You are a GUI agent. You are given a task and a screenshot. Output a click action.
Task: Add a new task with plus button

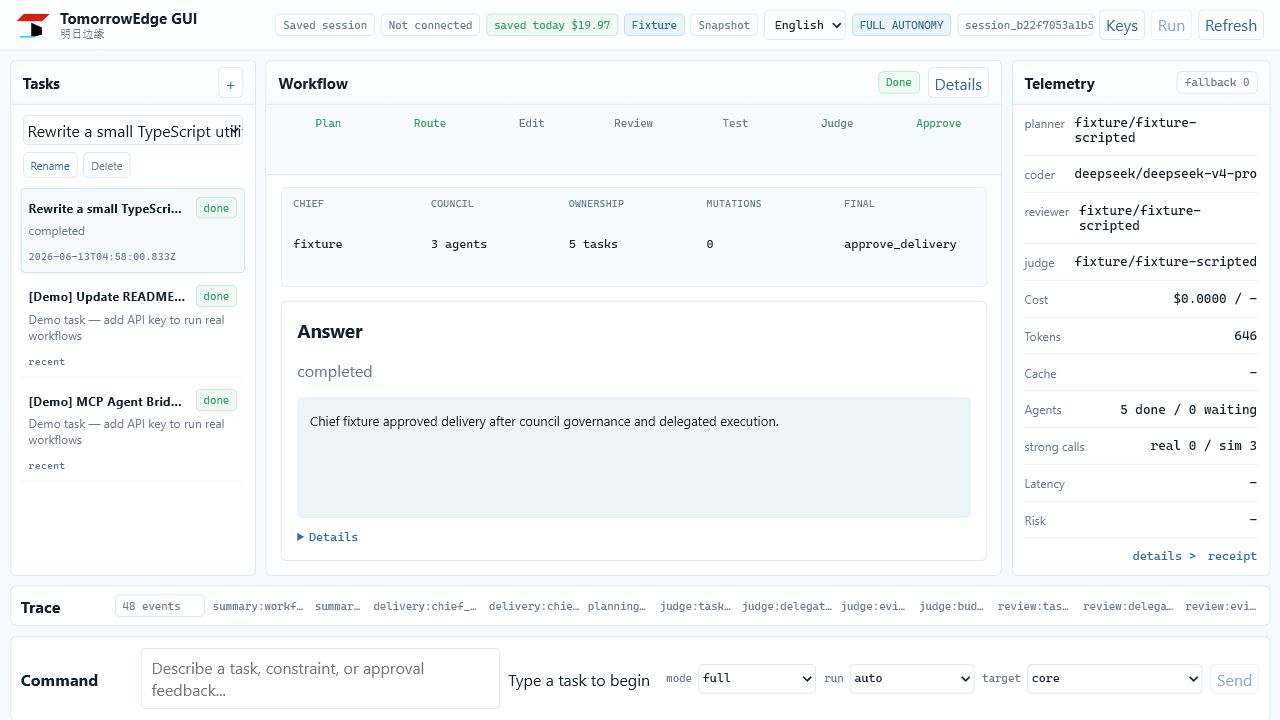point(230,85)
